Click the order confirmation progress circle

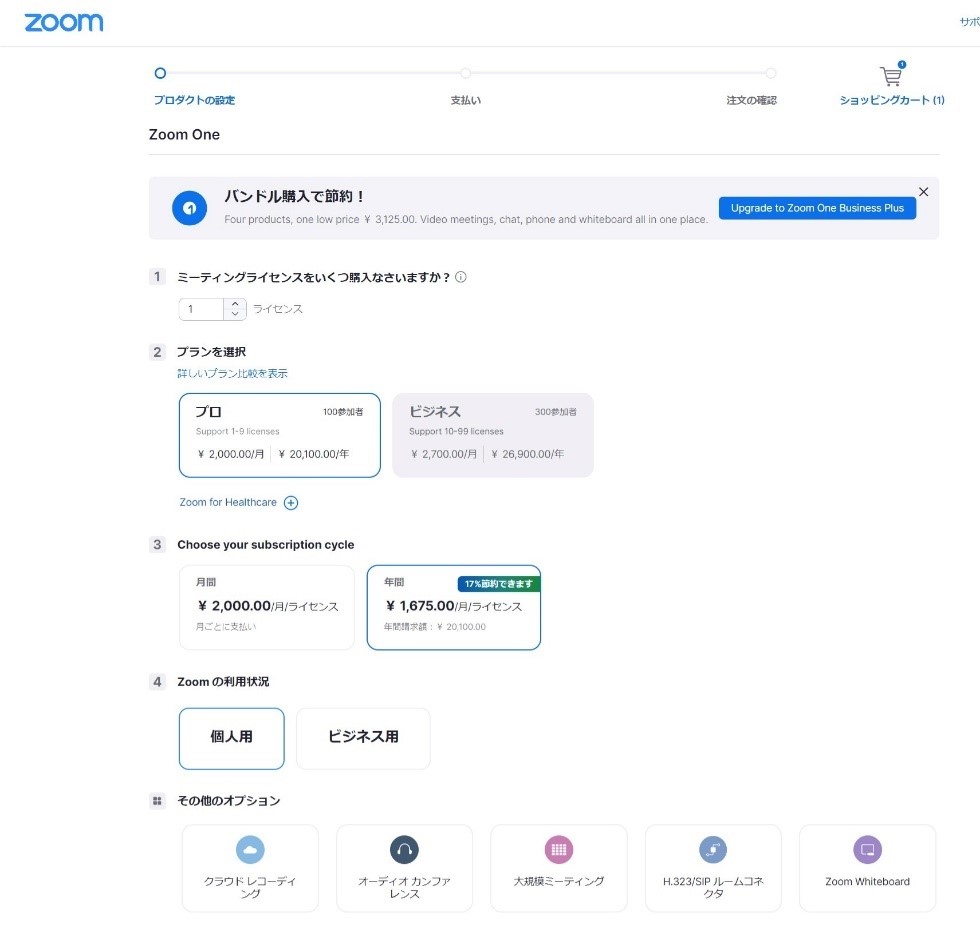click(771, 73)
